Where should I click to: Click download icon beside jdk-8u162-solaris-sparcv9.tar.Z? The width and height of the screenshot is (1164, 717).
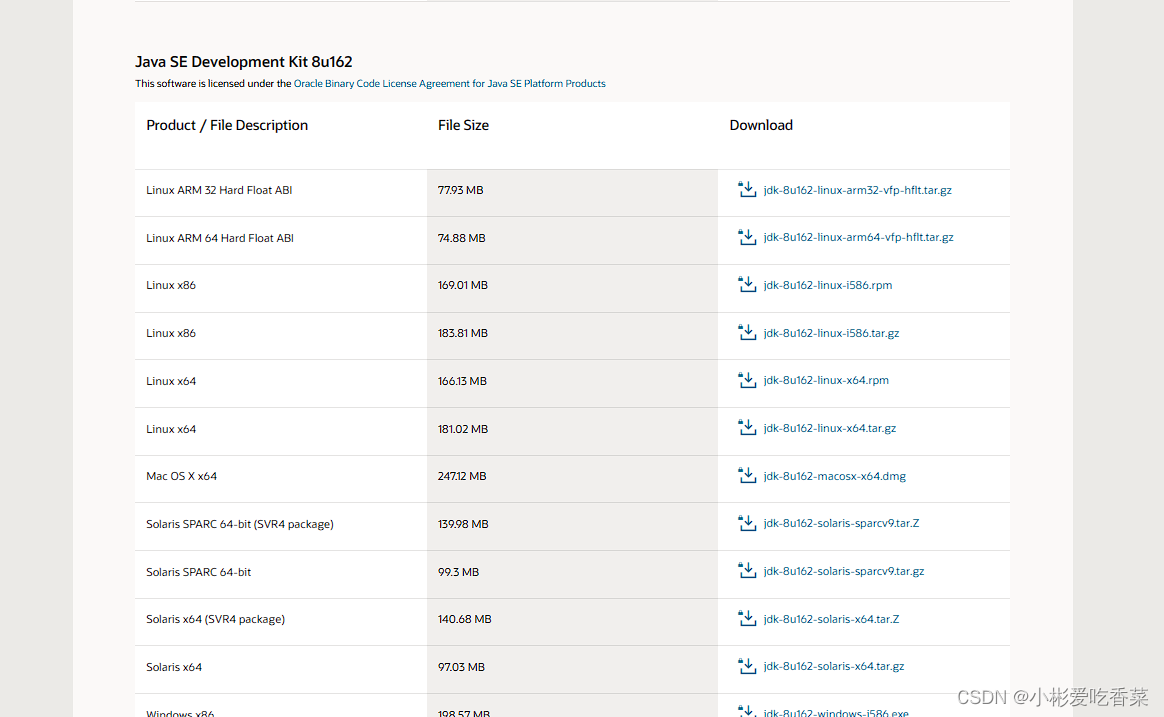click(x=747, y=523)
